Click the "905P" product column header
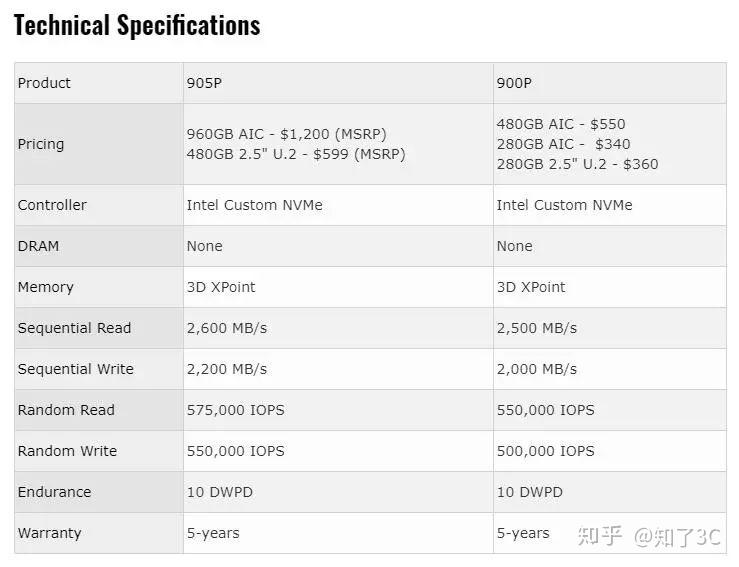This screenshot has width=739, height=567. pos(204,83)
